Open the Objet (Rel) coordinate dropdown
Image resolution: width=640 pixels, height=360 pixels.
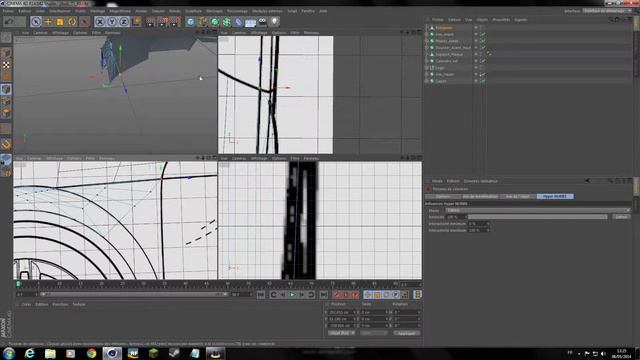tap(342, 333)
